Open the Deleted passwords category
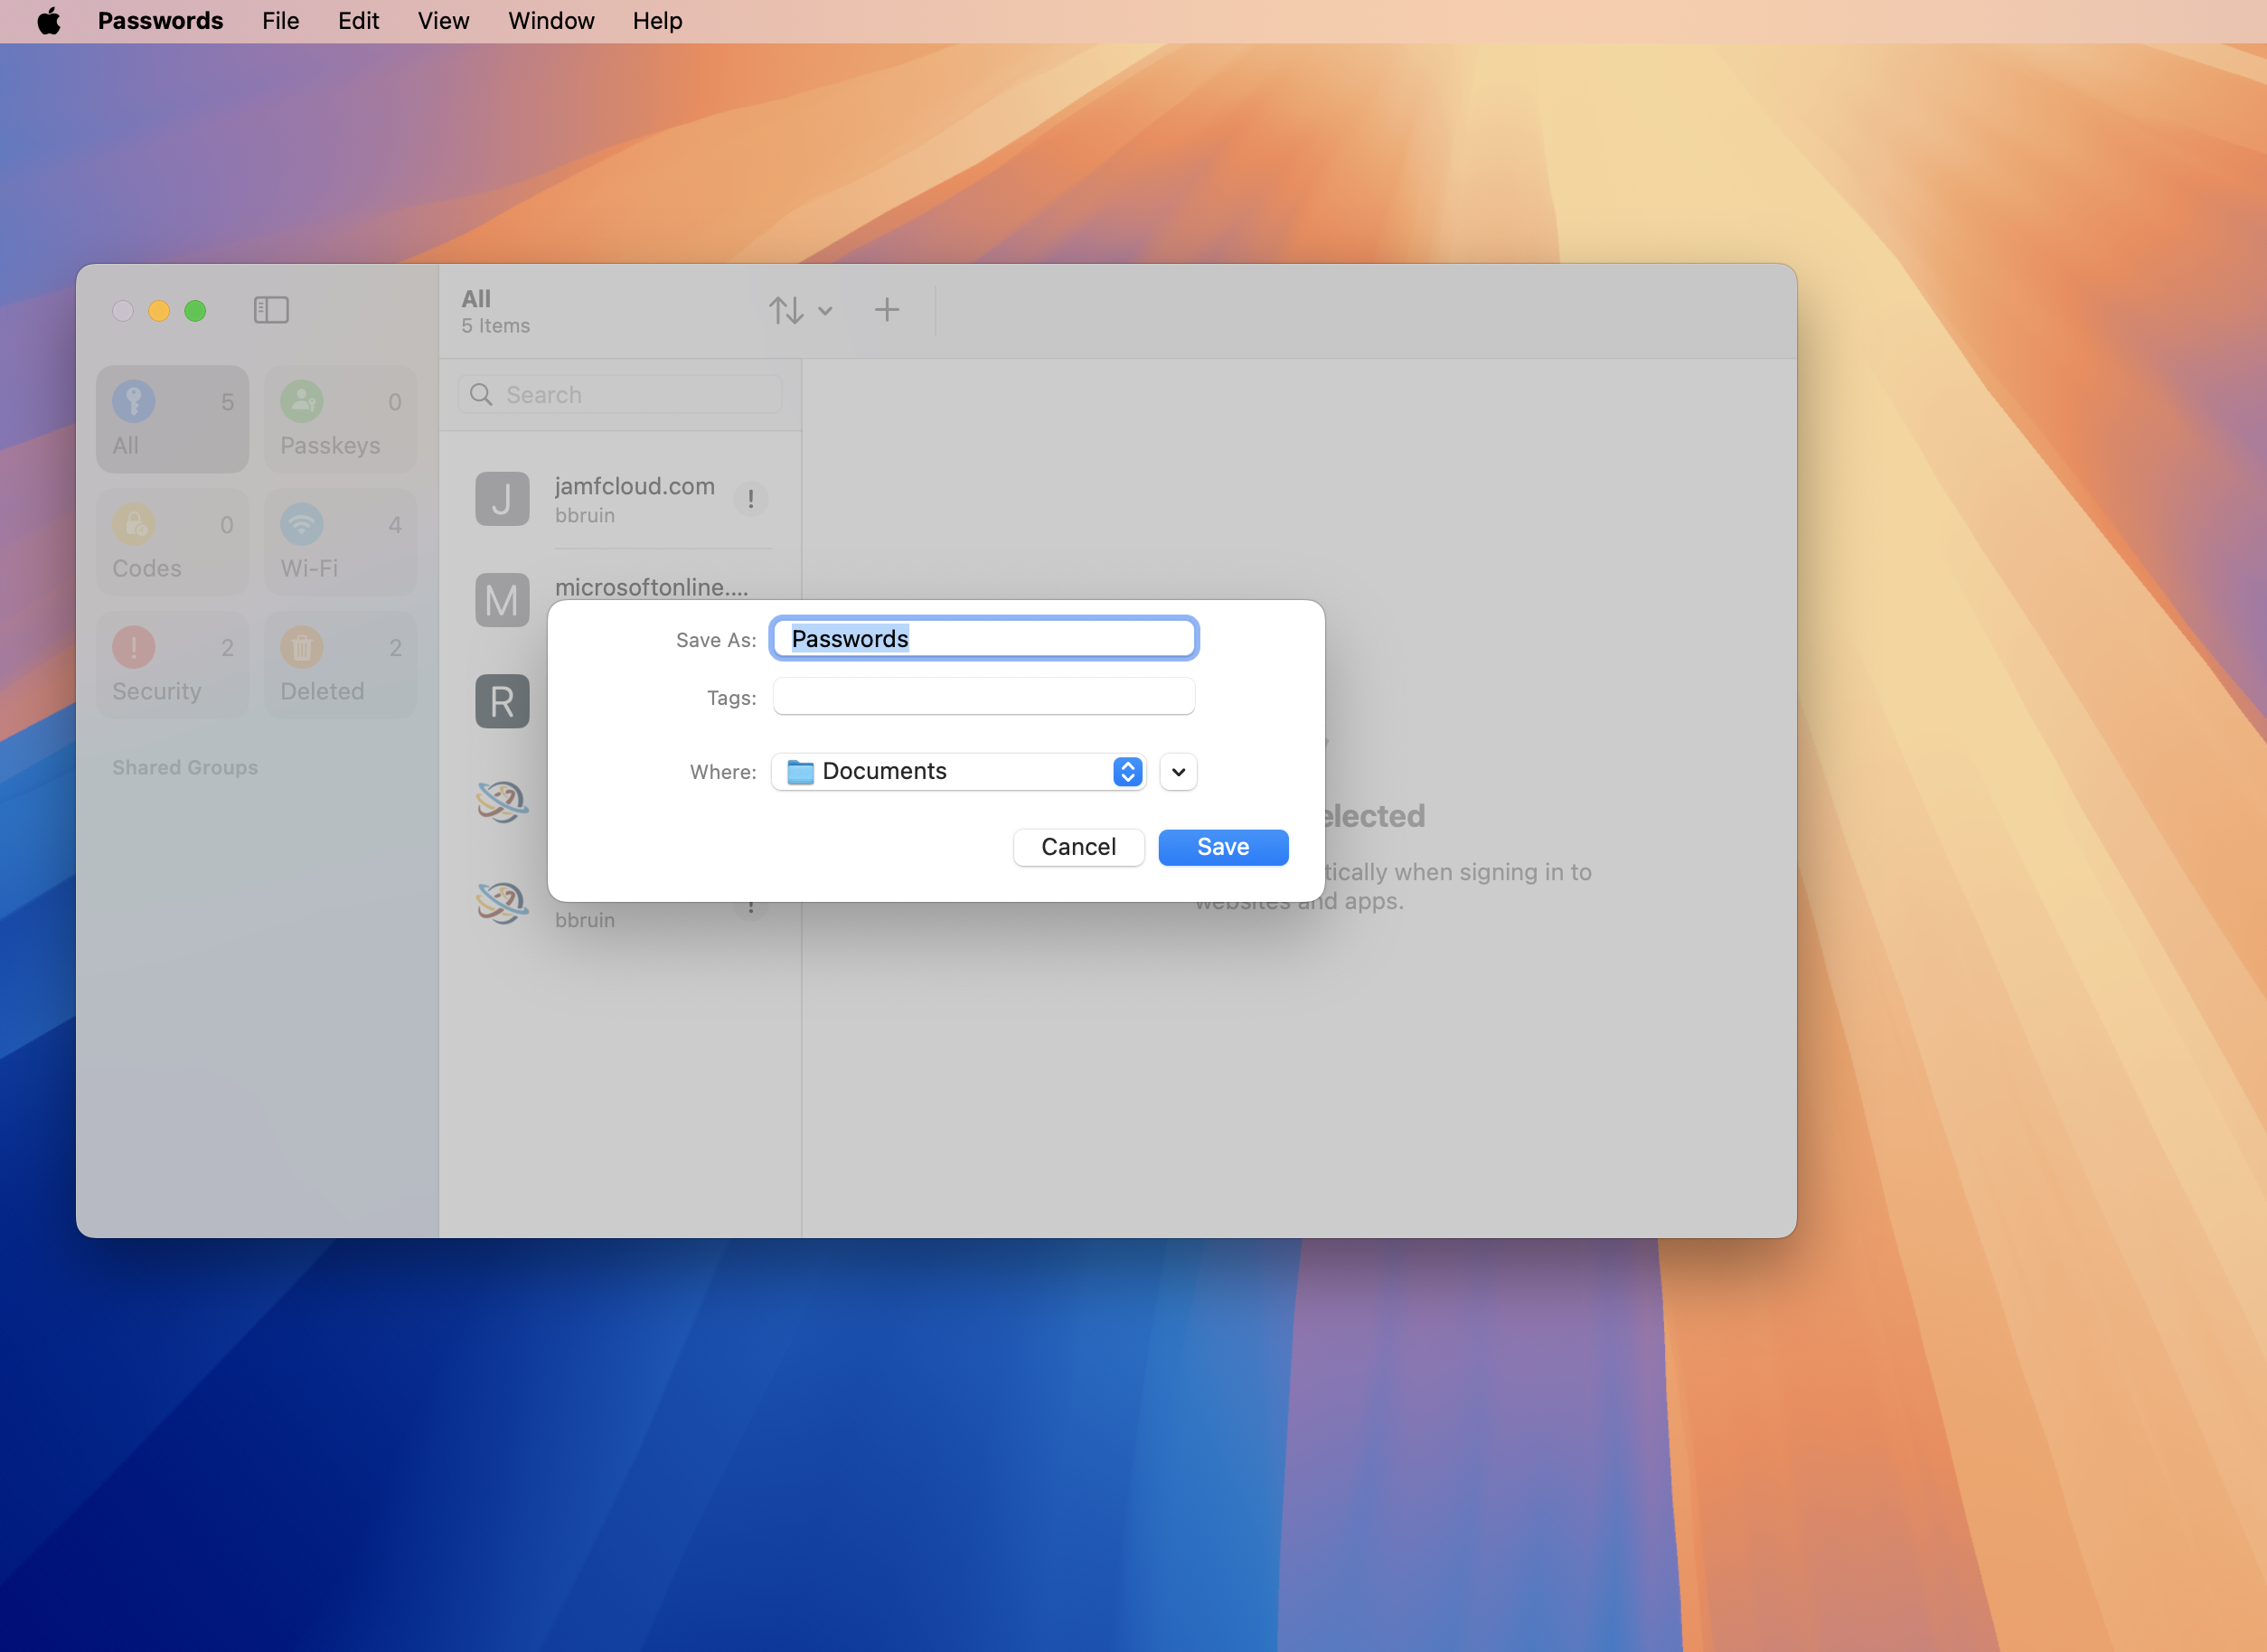Viewport: 2267px width, 1652px height. [340, 665]
